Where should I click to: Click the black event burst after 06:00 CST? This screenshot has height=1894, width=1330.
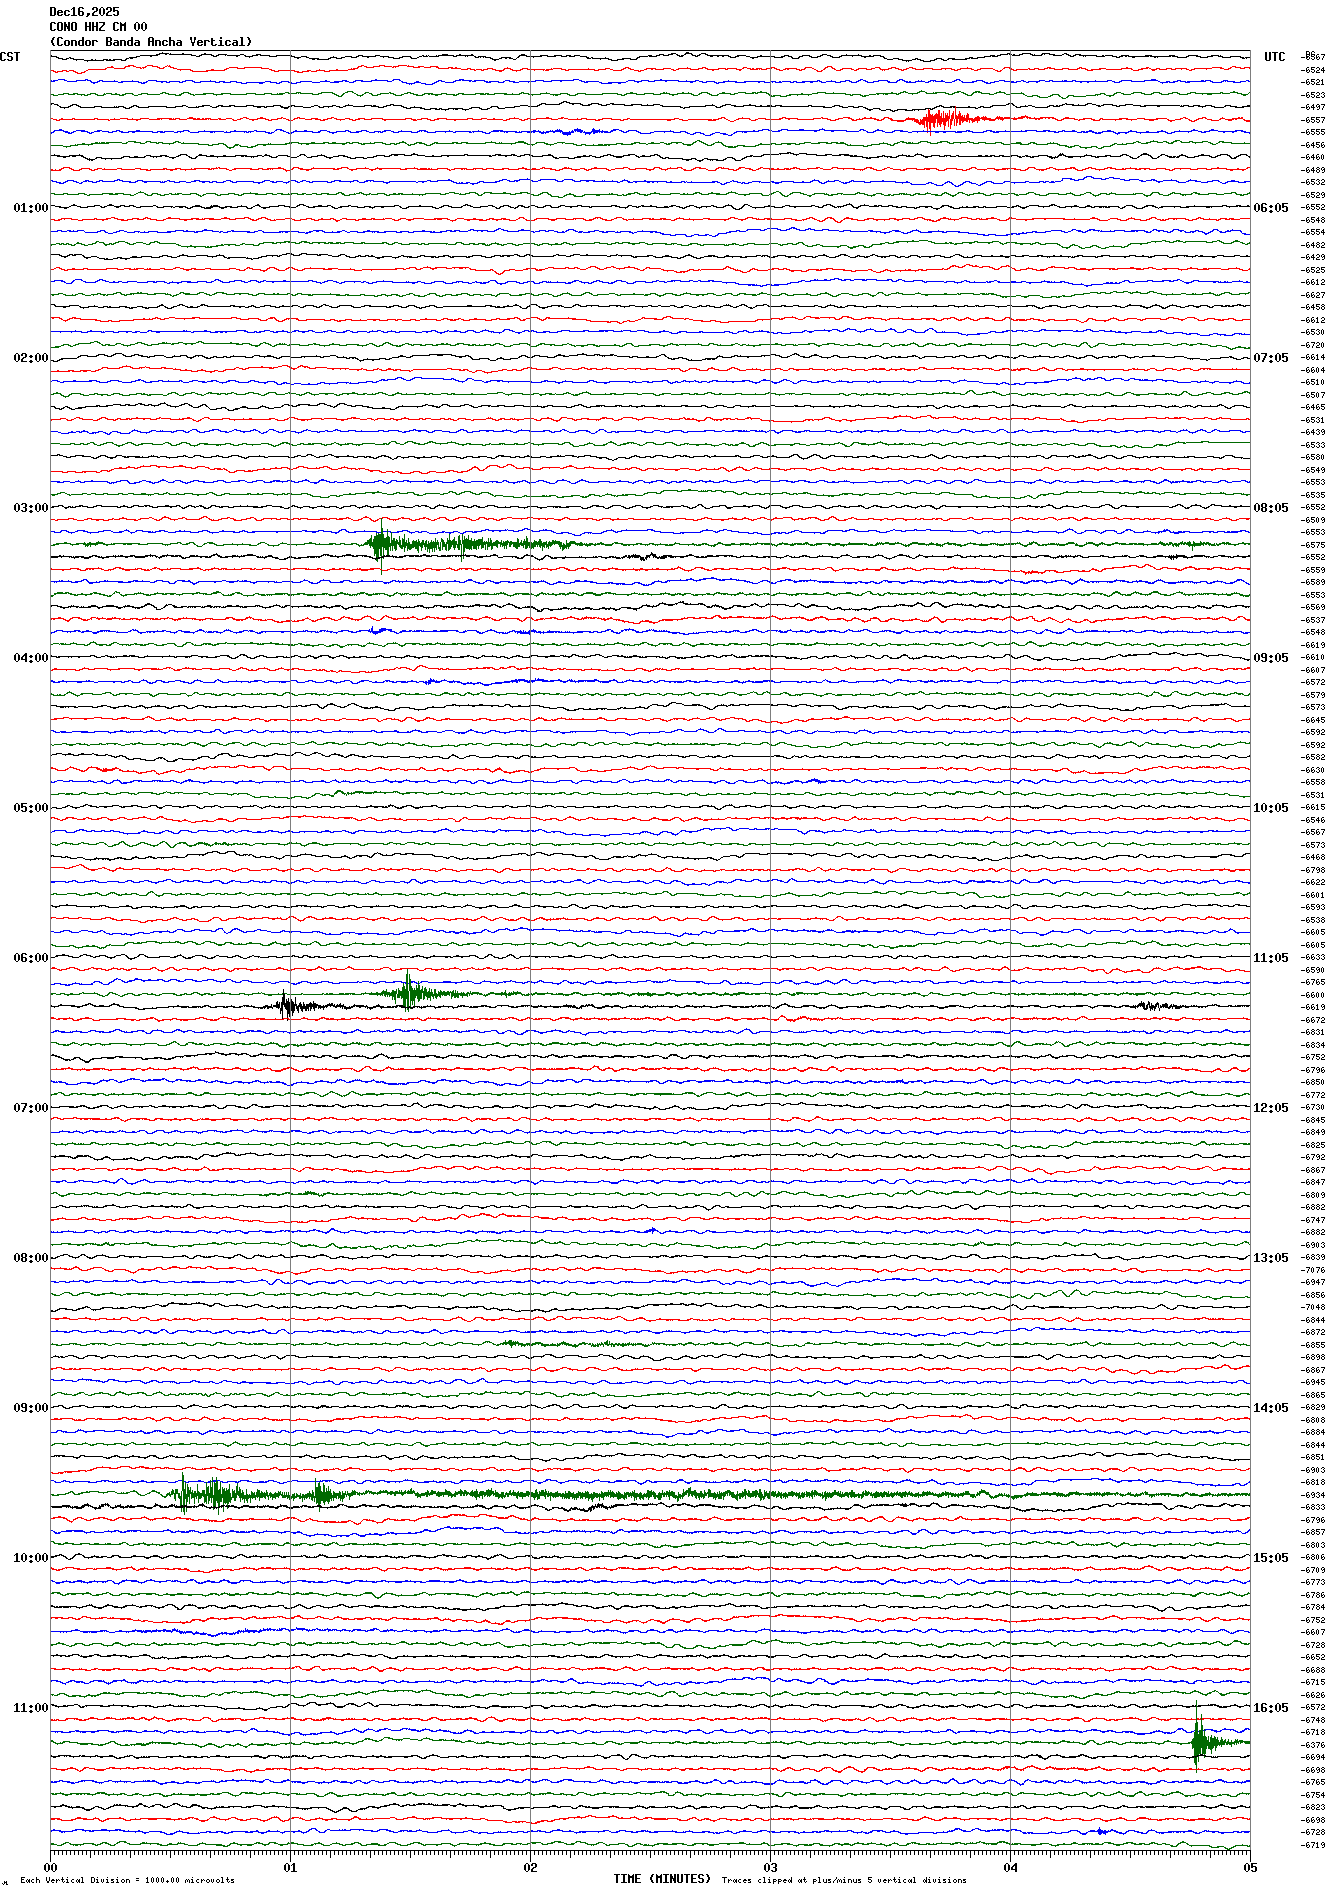[288, 1005]
